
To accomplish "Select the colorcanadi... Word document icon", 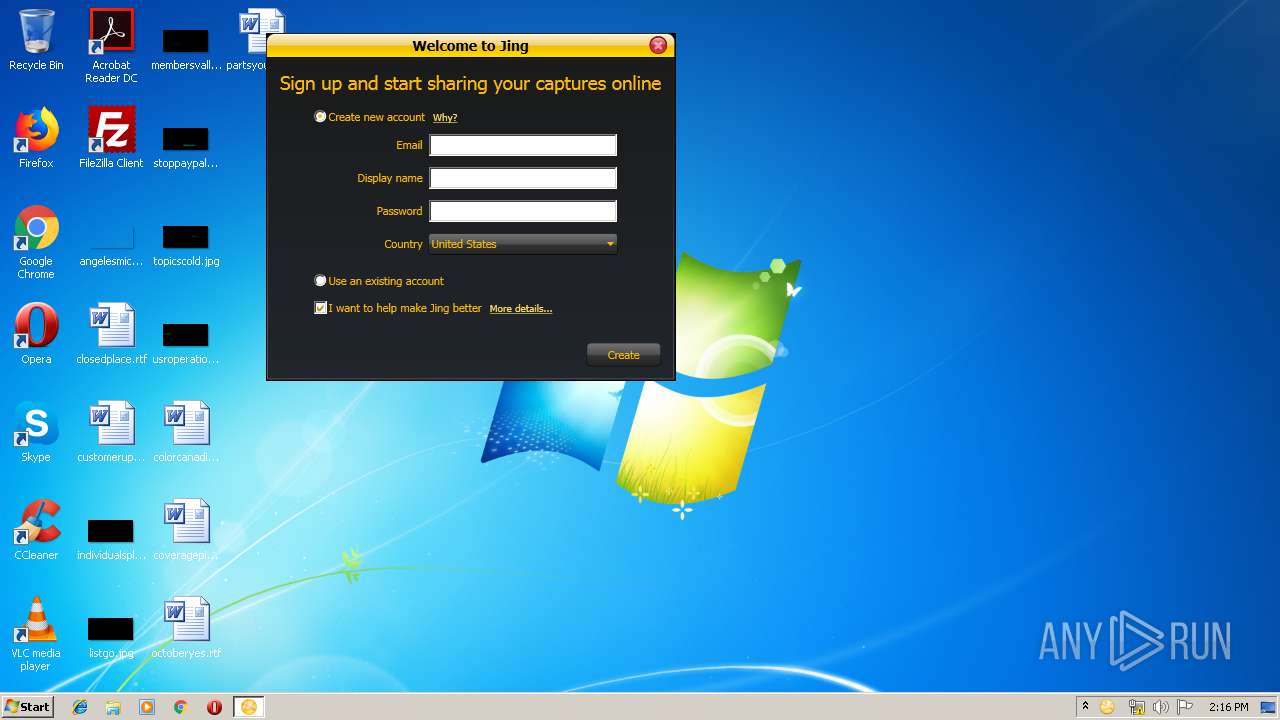I will point(186,432).
